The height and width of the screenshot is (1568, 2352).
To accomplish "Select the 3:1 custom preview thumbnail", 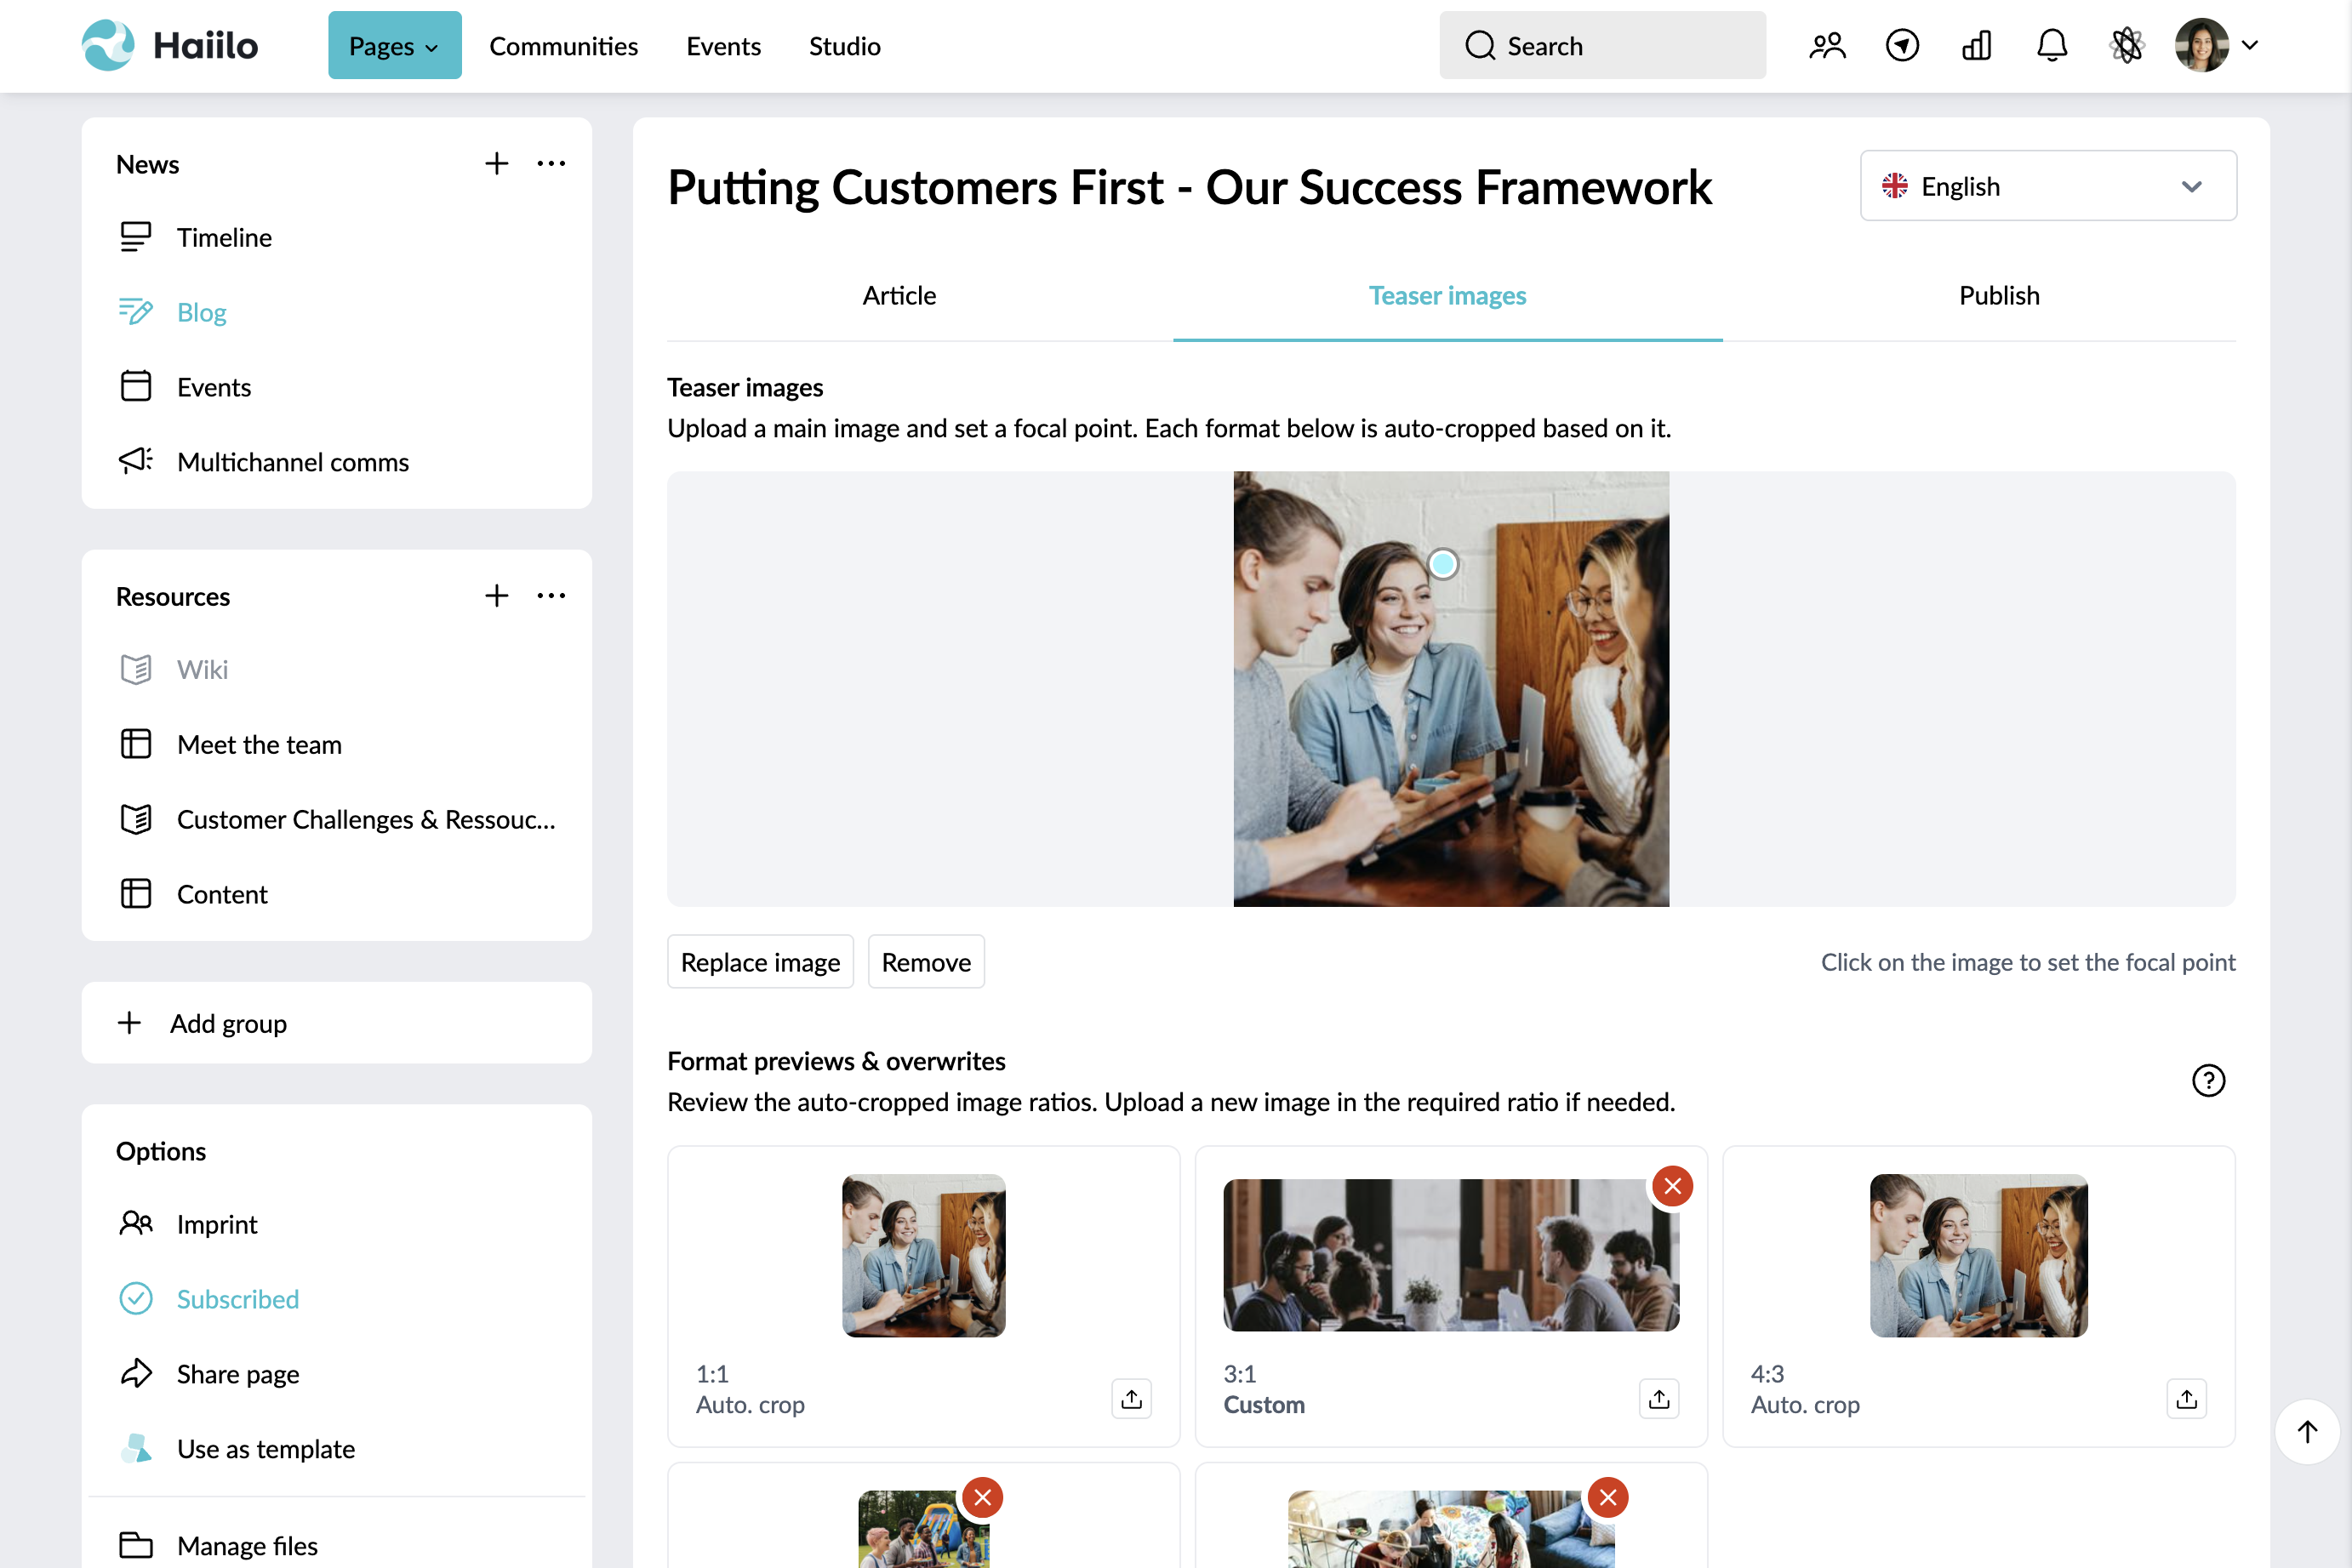I will pos(1451,1255).
